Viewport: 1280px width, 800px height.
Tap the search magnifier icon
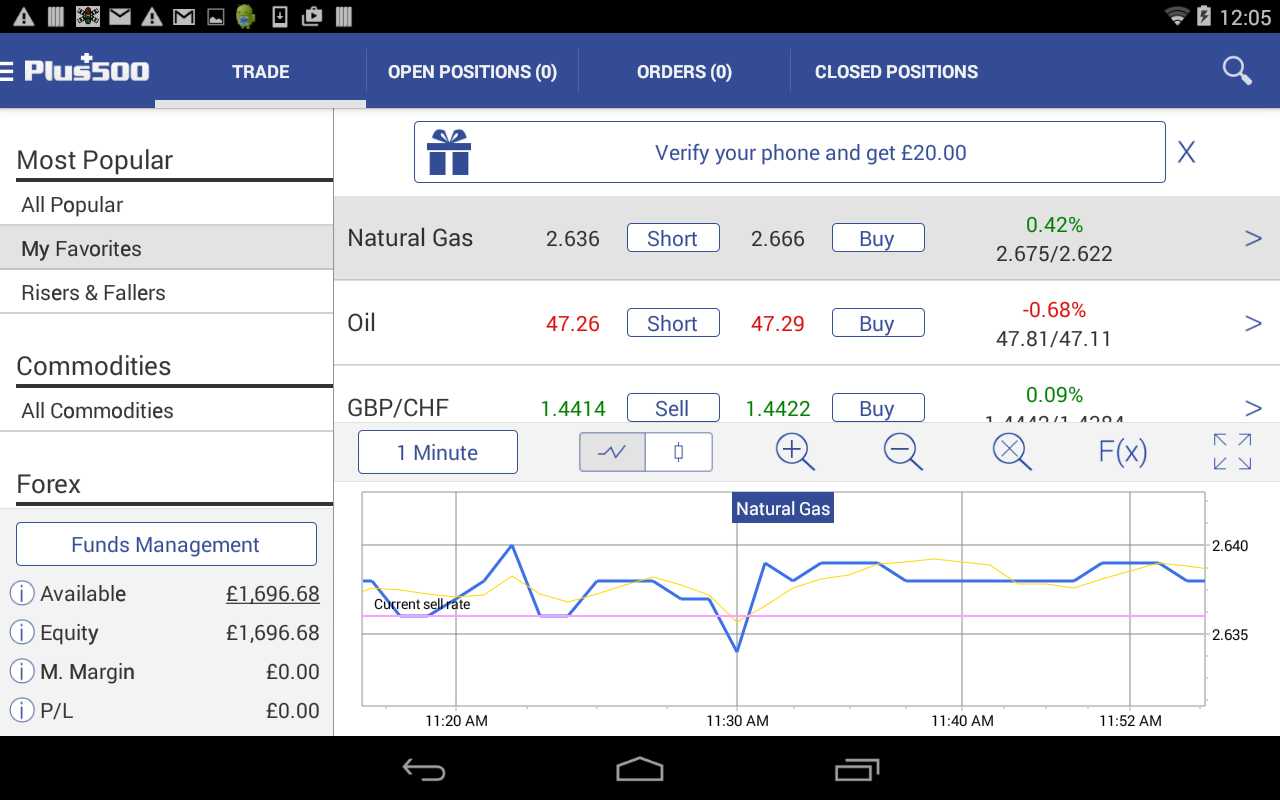(1237, 71)
